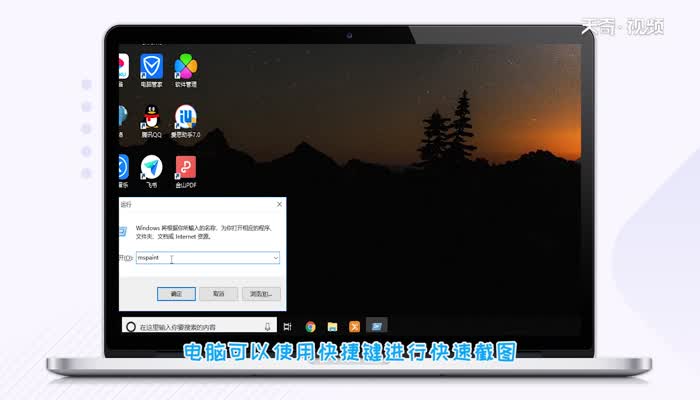Close the Run dialog with X
Image resolution: width=700 pixels, height=400 pixels.
point(279,204)
